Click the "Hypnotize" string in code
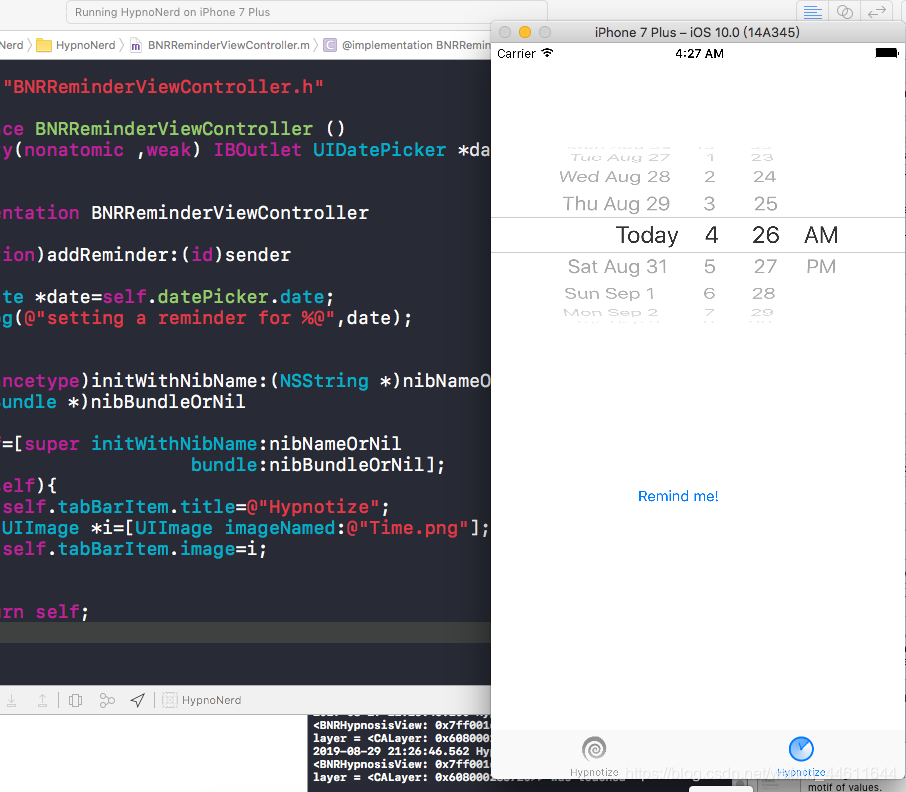Viewport: 906px width, 792px height. click(313, 507)
